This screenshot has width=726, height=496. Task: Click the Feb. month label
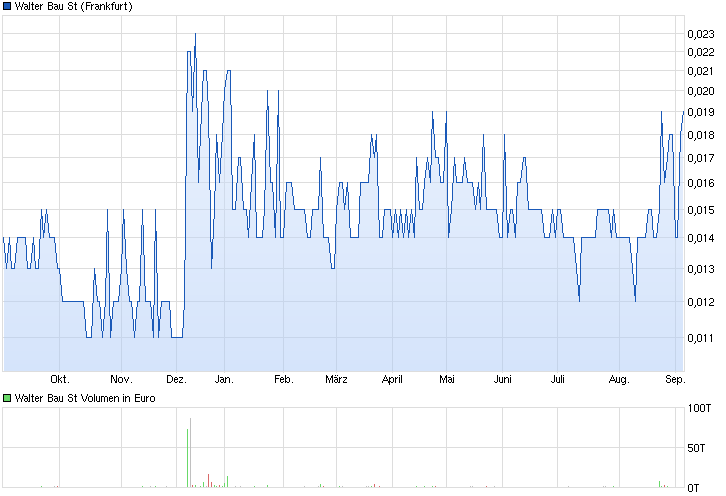click(284, 379)
